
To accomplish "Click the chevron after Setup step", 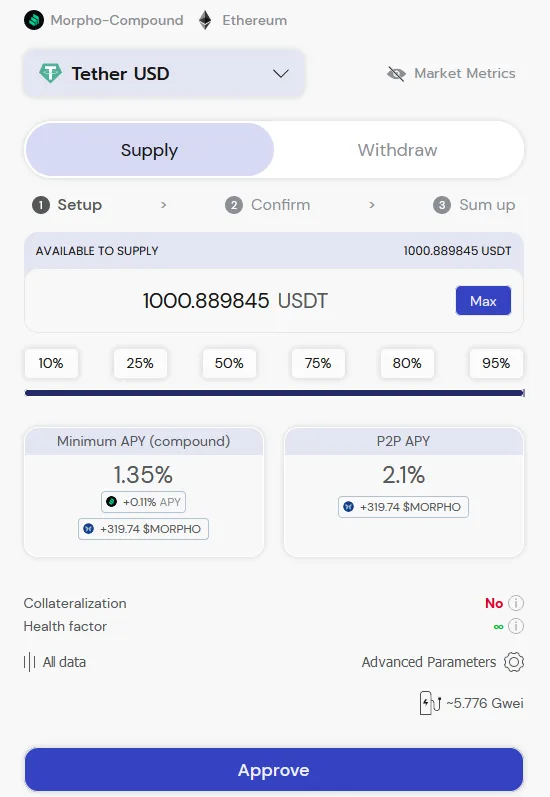I will [163, 205].
